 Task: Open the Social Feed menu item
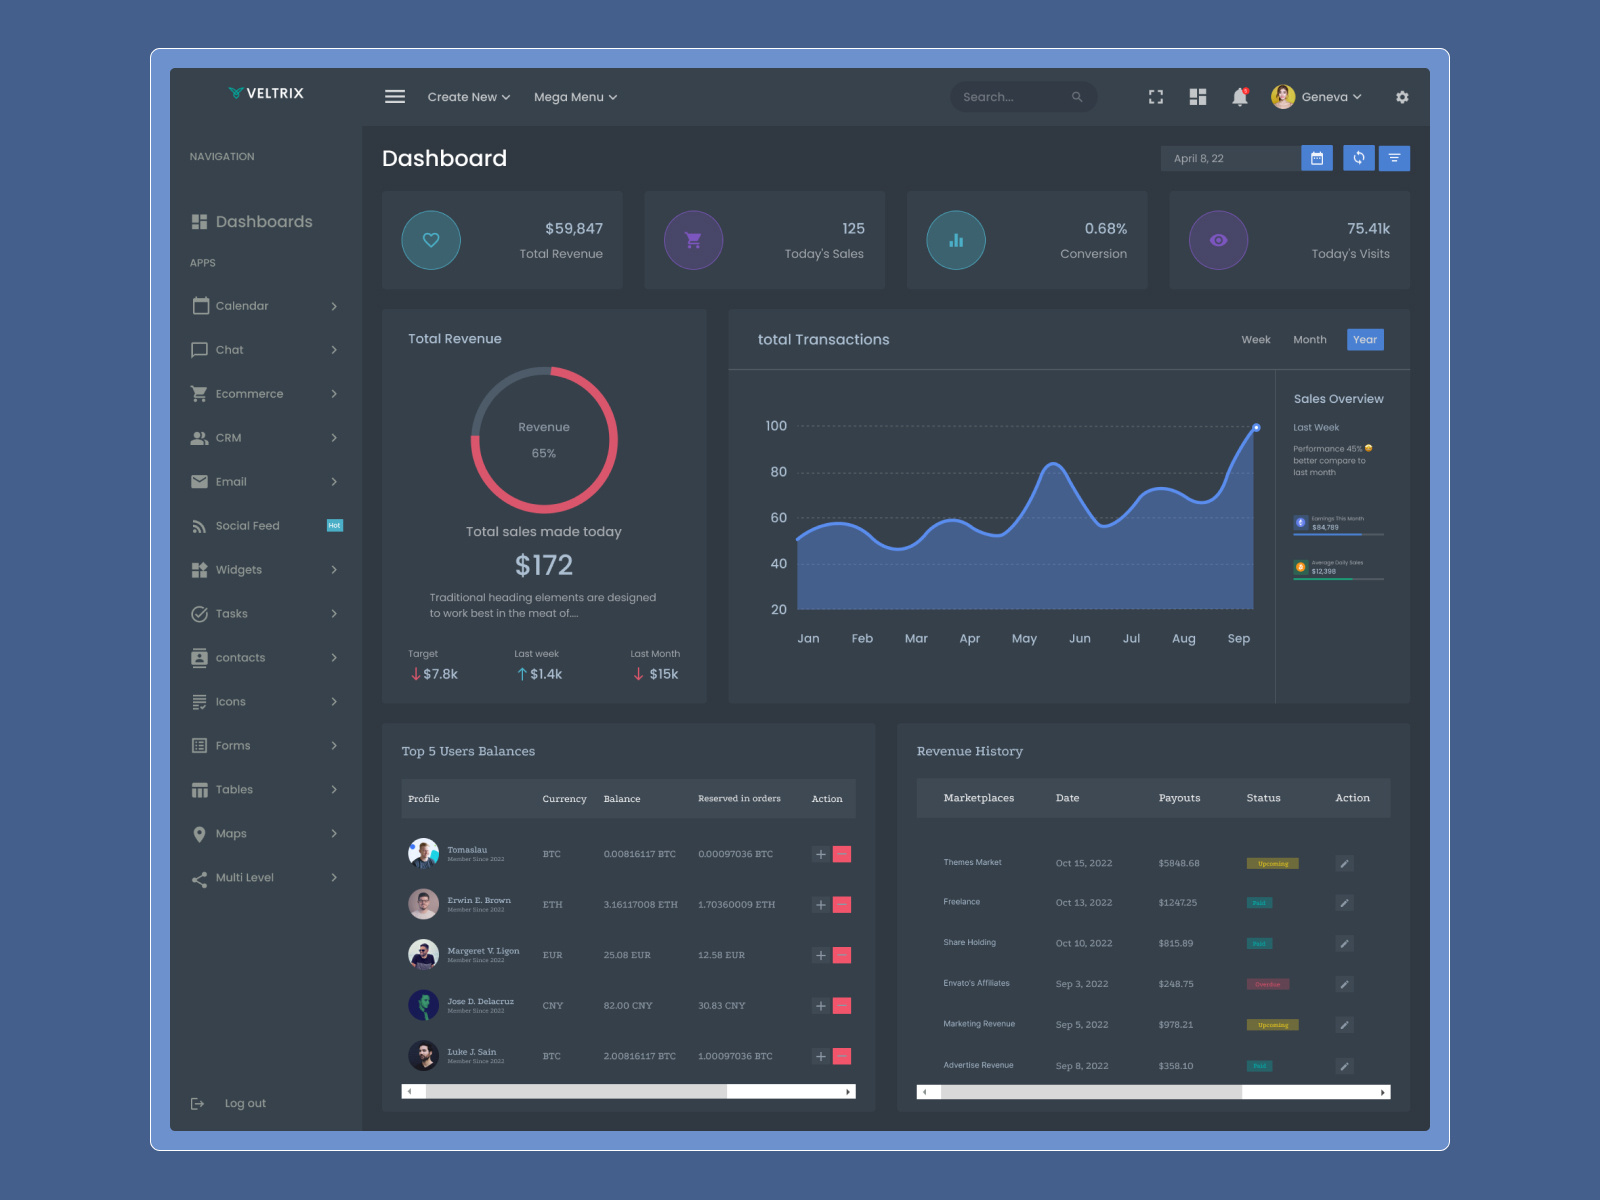tap(265, 526)
